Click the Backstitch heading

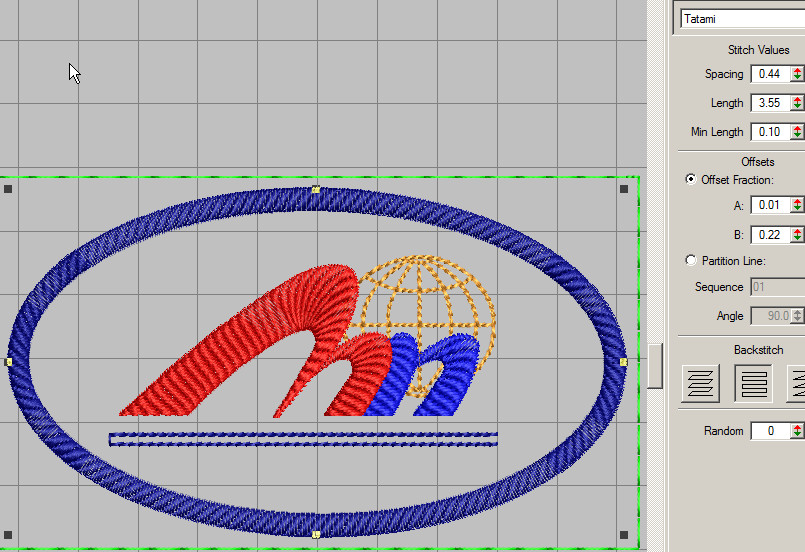click(x=758, y=350)
